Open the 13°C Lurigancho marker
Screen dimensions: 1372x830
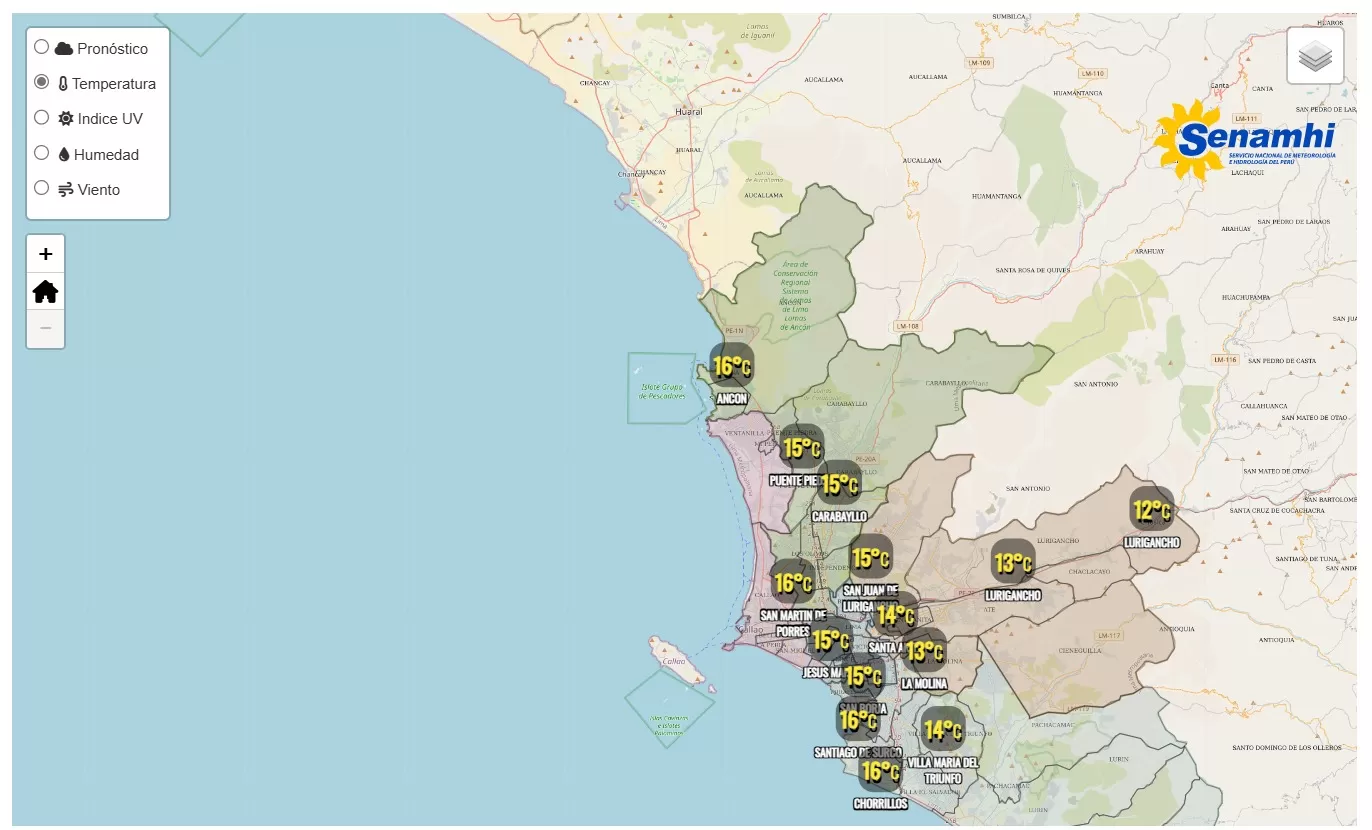tap(1012, 563)
